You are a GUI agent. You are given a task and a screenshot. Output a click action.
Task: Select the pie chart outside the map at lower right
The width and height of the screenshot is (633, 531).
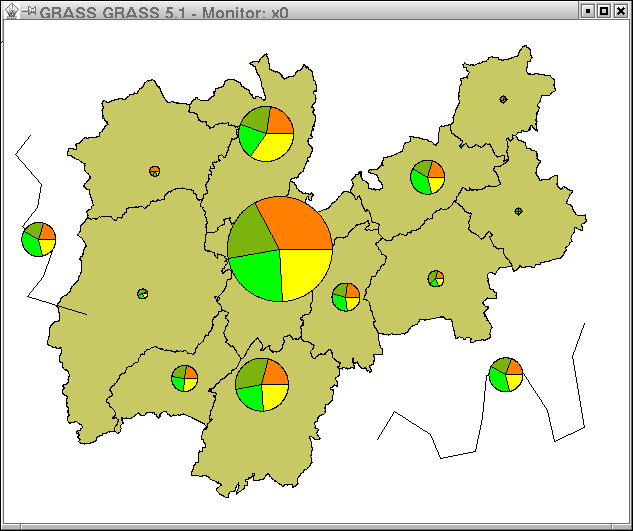coord(506,375)
